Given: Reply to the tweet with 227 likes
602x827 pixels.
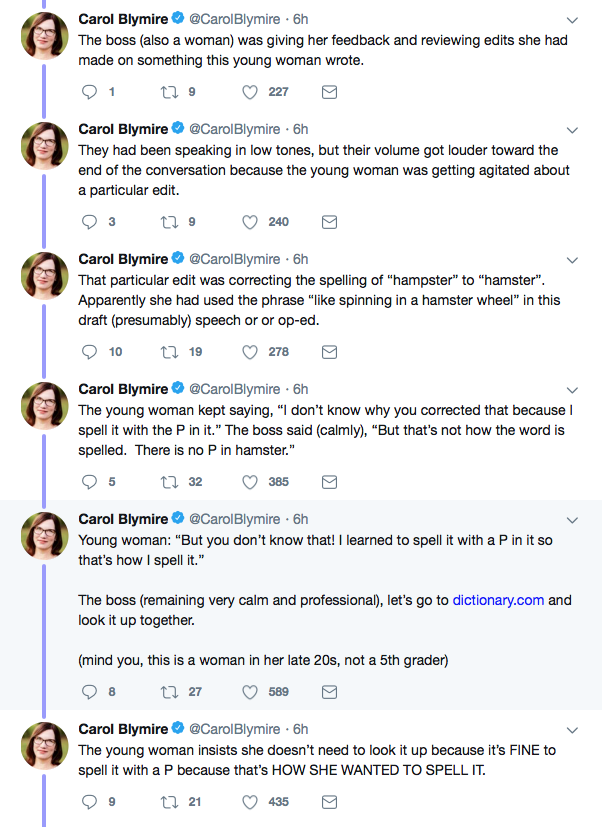Looking at the screenshot, I should click(89, 92).
